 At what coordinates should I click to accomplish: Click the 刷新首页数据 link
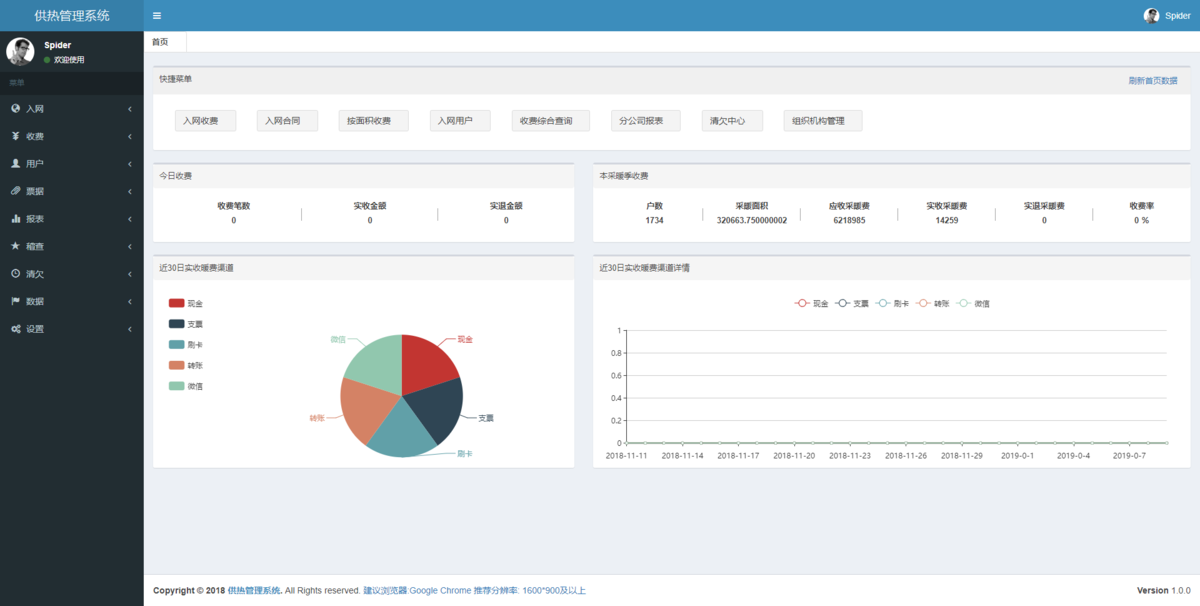1152,80
